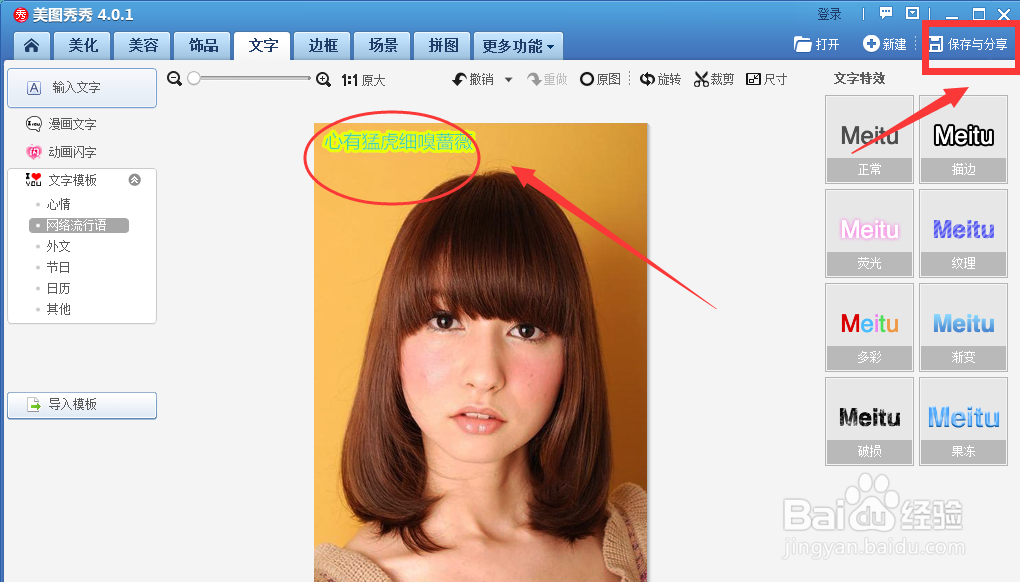The height and width of the screenshot is (582, 1020).
Task: Click the 登录 link
Action: click(829, 14)
